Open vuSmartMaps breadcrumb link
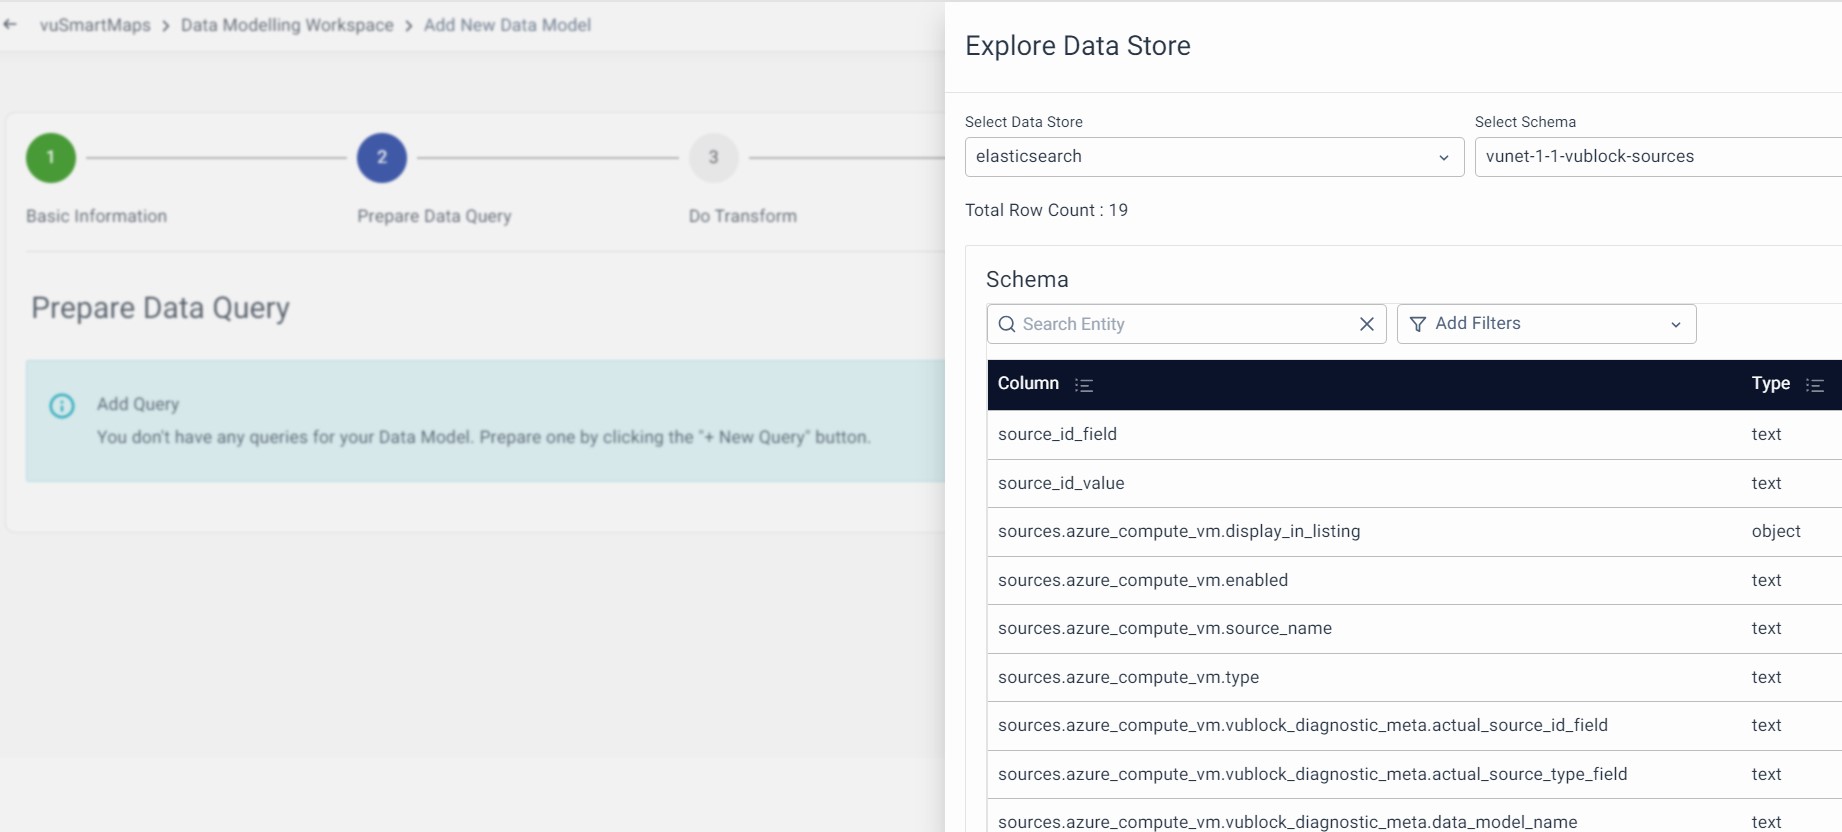The width and height of the screenshot is (1842, 832). (x=95, y=25)
